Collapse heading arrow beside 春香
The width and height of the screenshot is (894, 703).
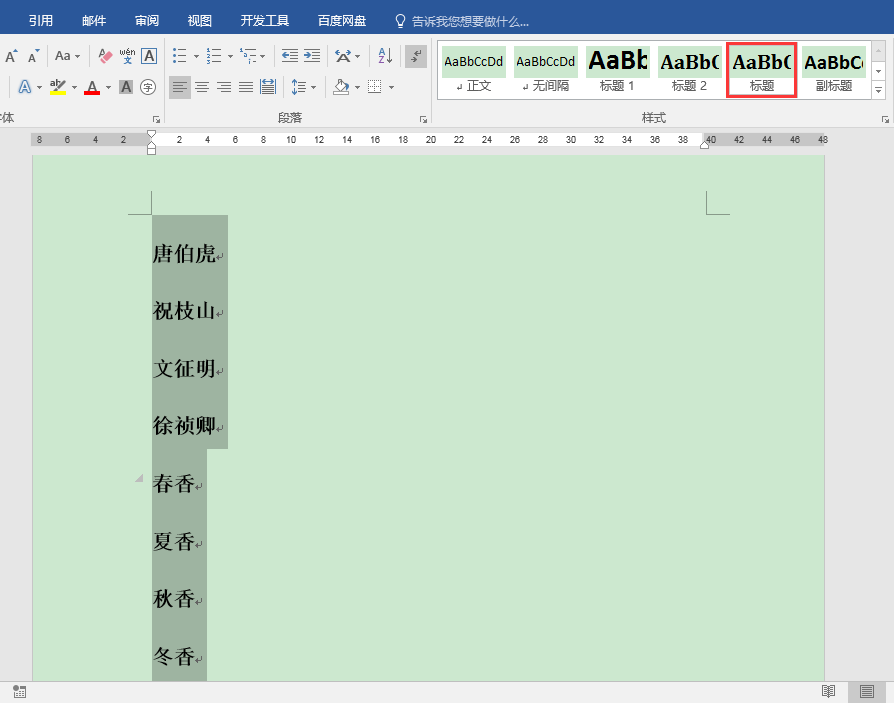[139, 478]
